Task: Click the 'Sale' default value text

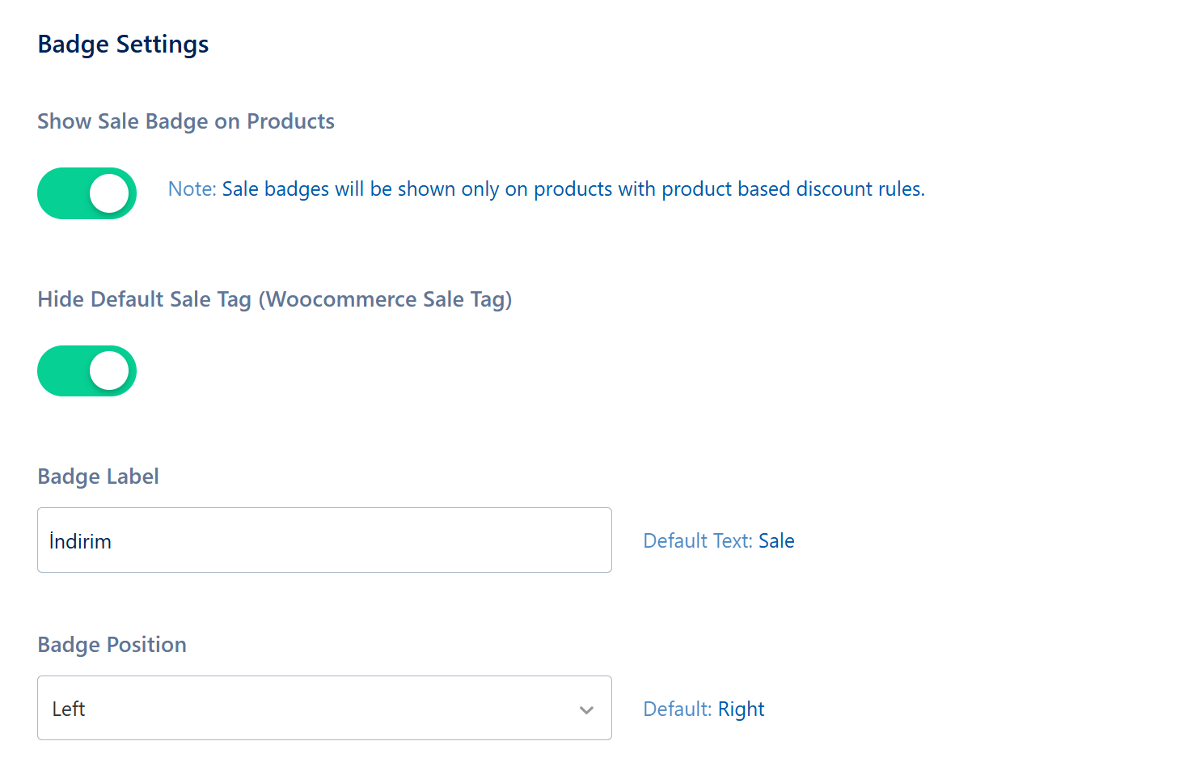Action: 776,541
